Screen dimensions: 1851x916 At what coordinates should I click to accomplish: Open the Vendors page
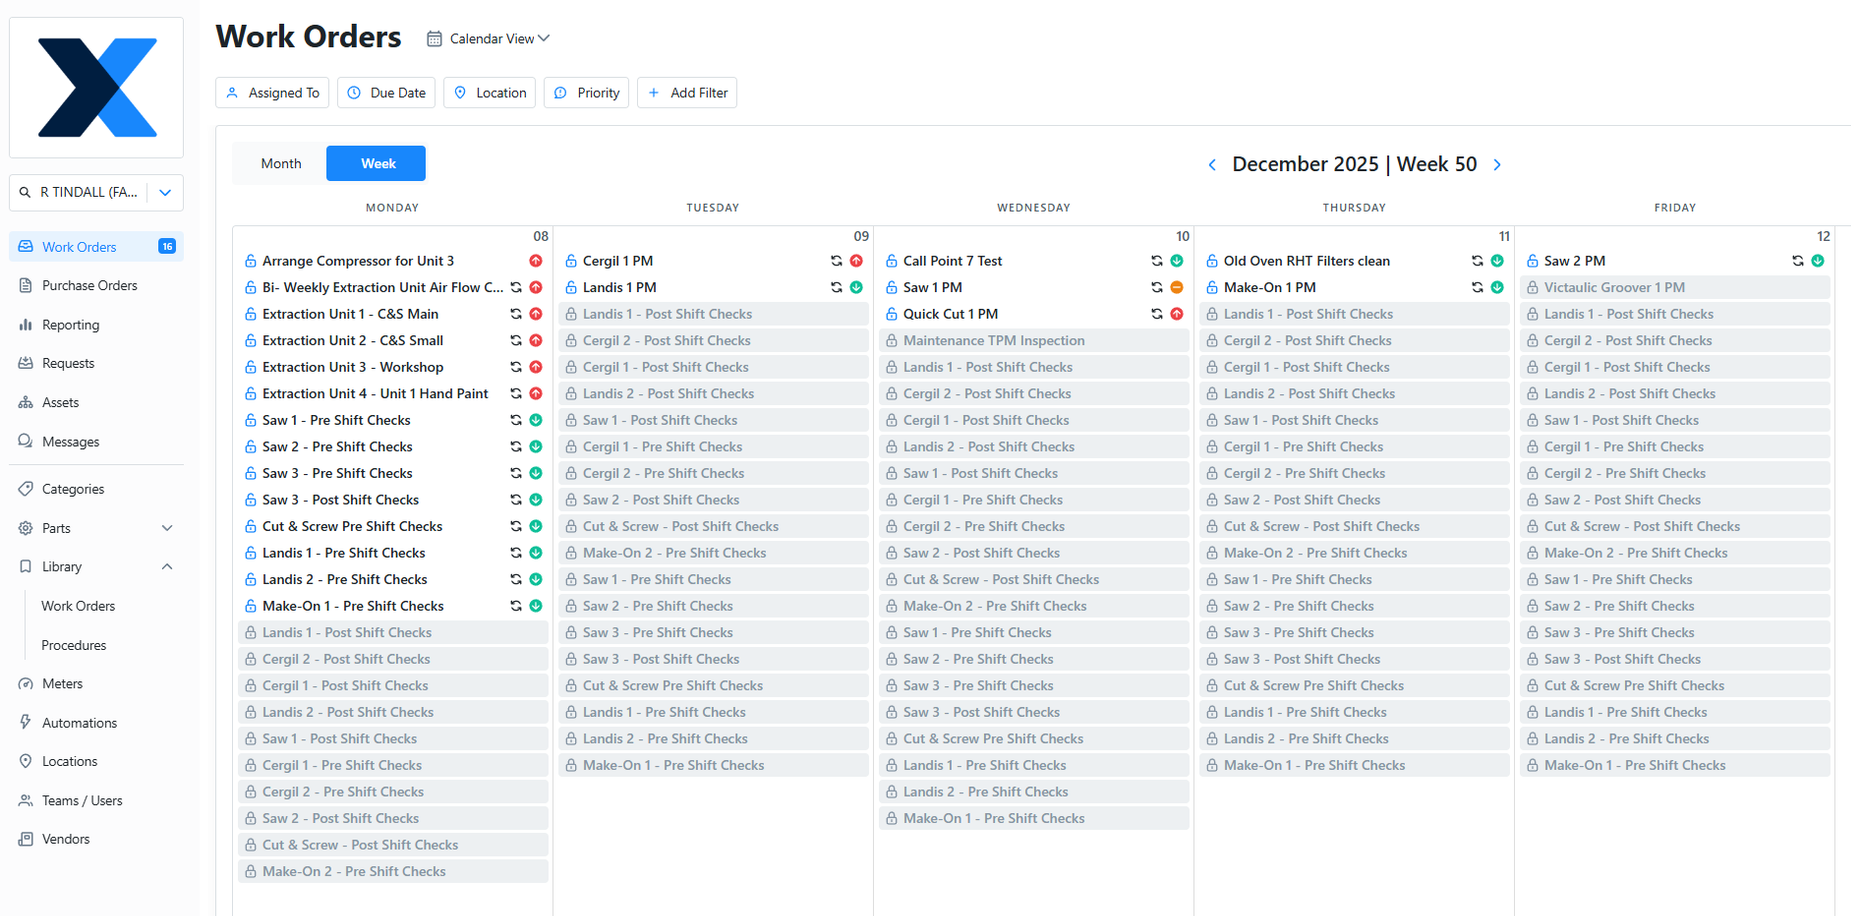[65, 838]
